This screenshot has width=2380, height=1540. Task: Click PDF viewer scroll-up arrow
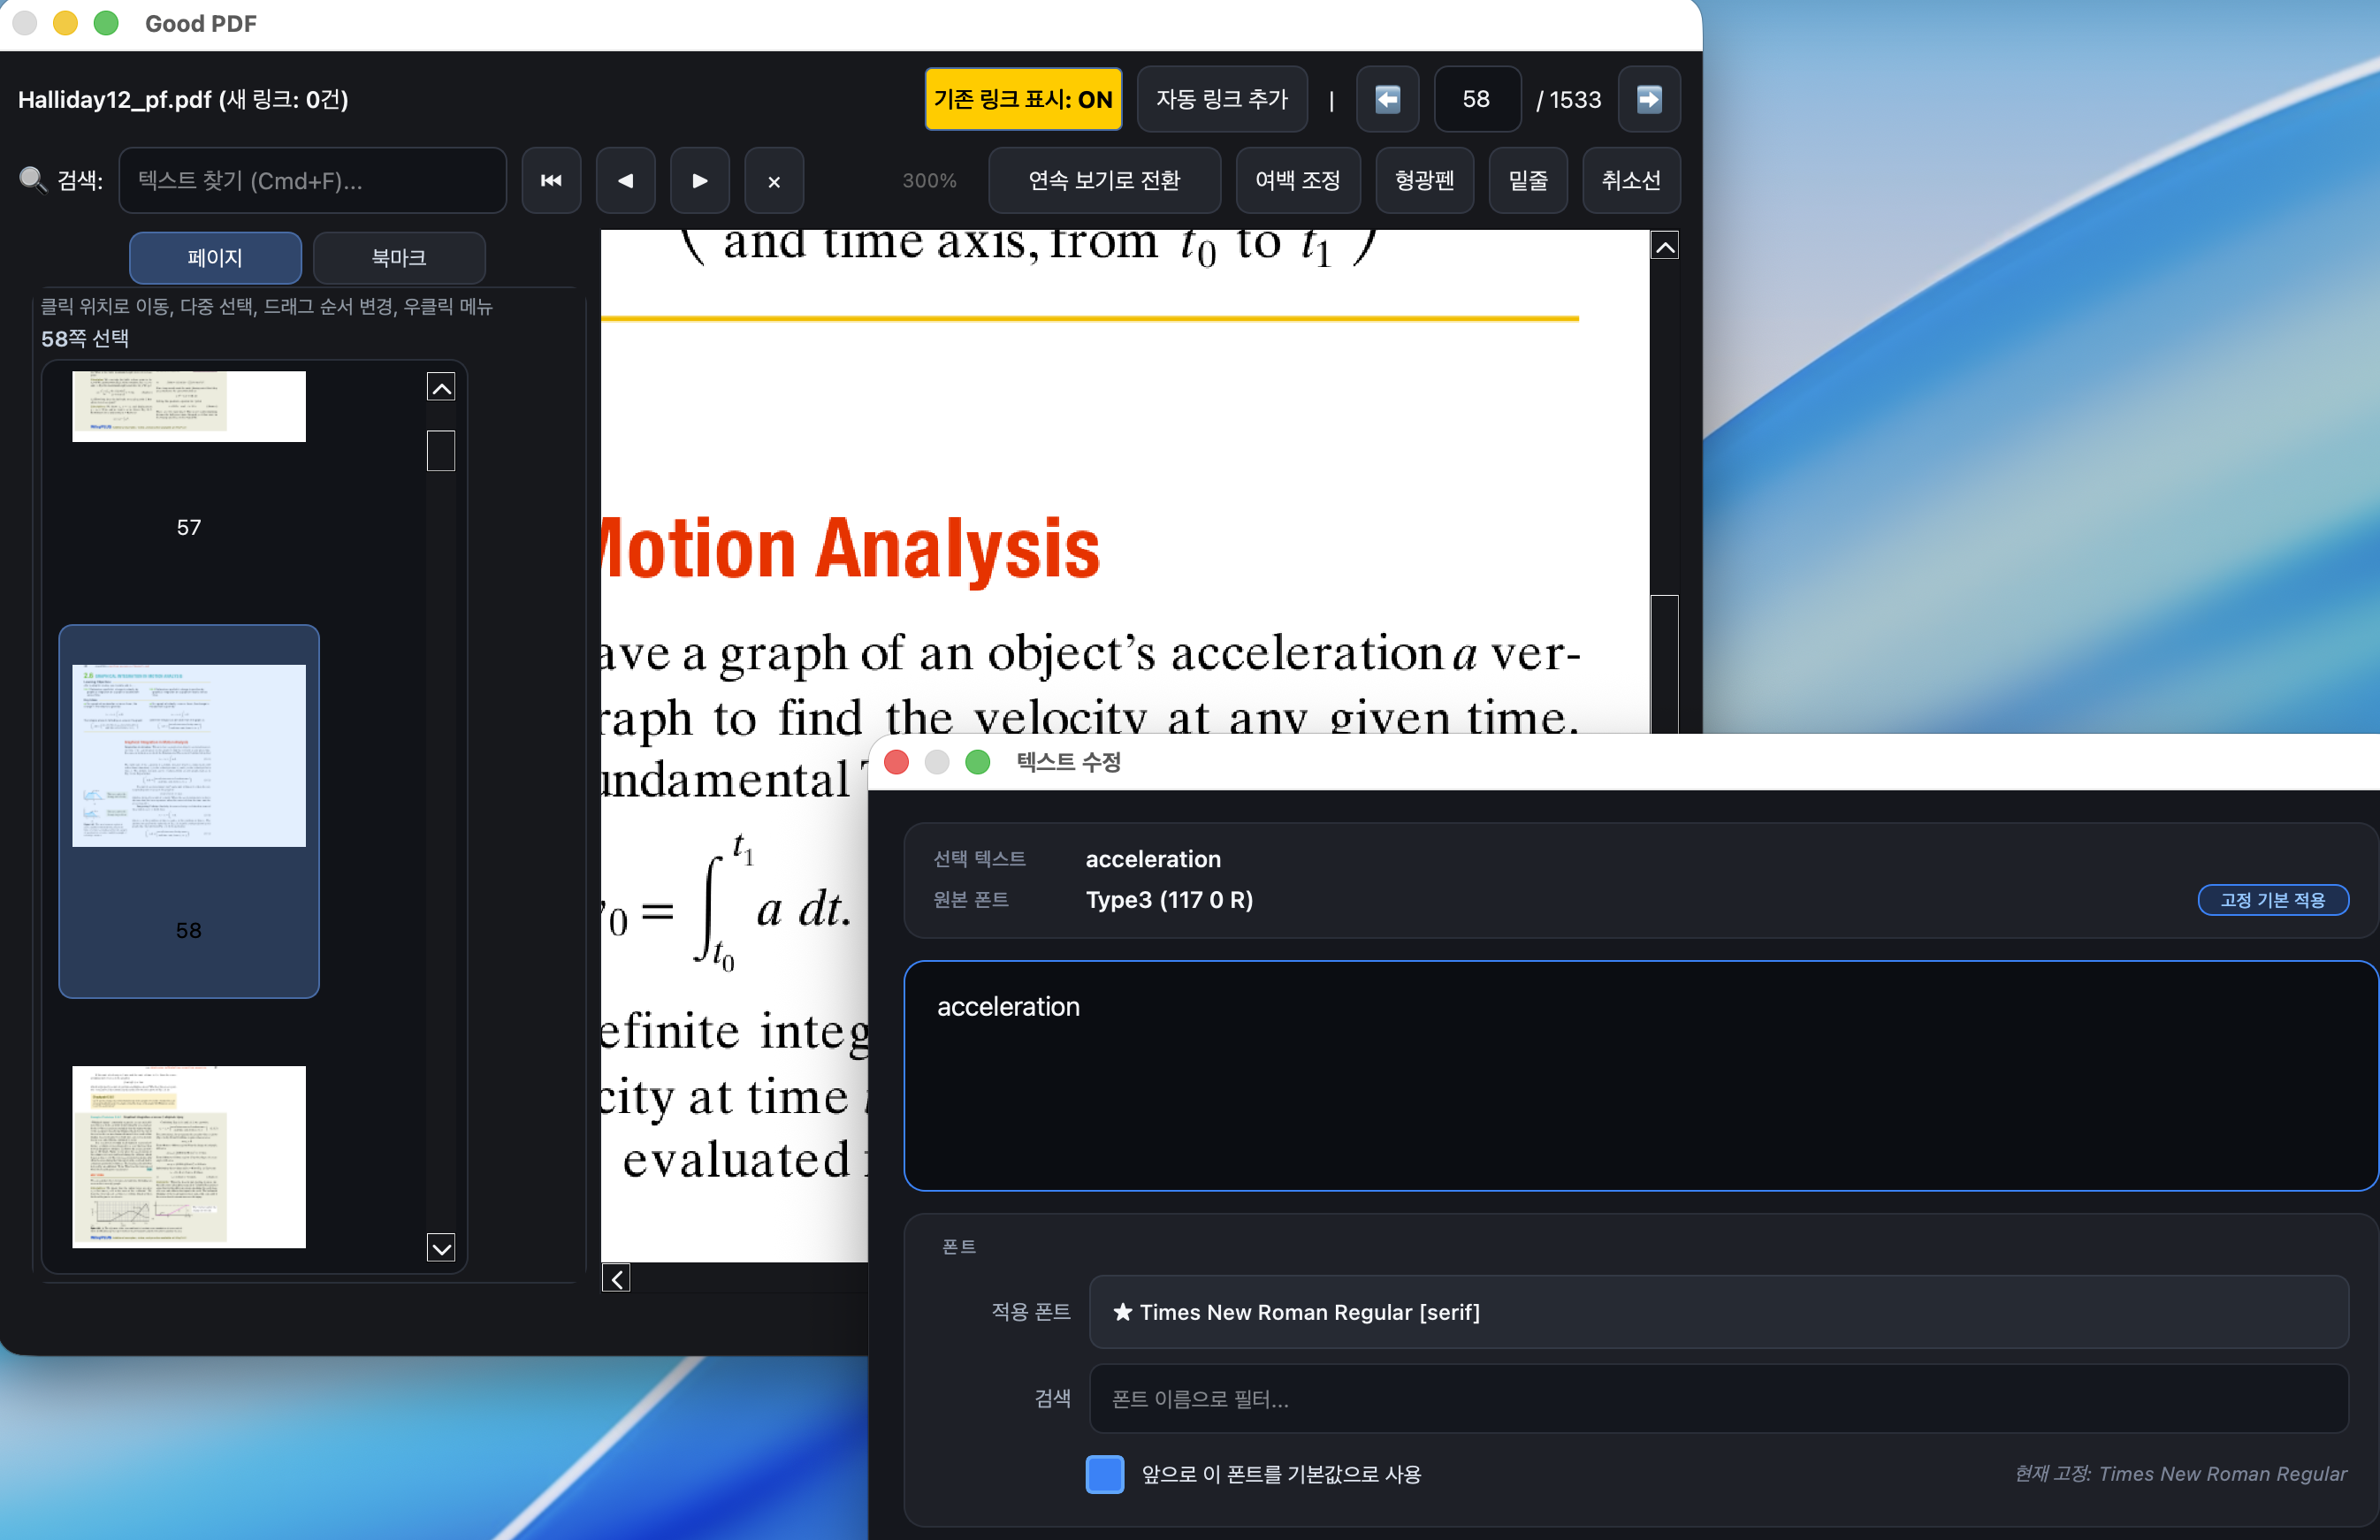coord(1665,246)
